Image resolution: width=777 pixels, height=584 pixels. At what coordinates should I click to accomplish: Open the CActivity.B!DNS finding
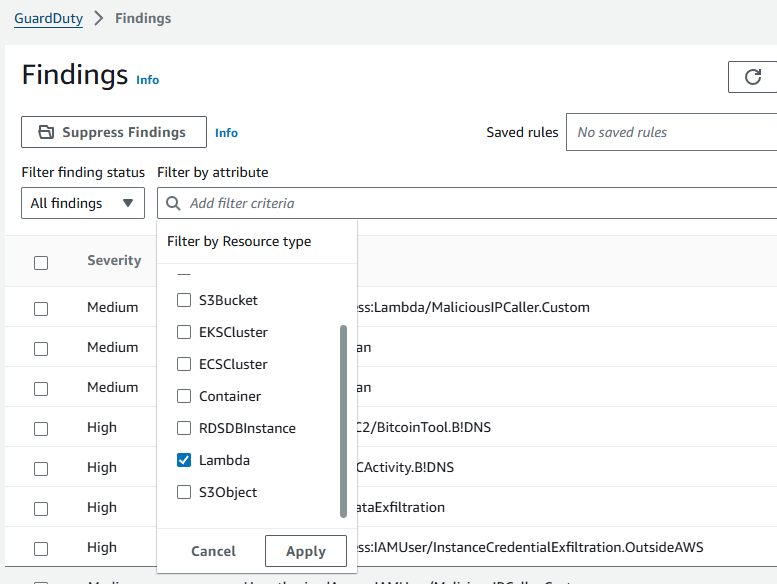pyautogui.click(x=405, y=467)
